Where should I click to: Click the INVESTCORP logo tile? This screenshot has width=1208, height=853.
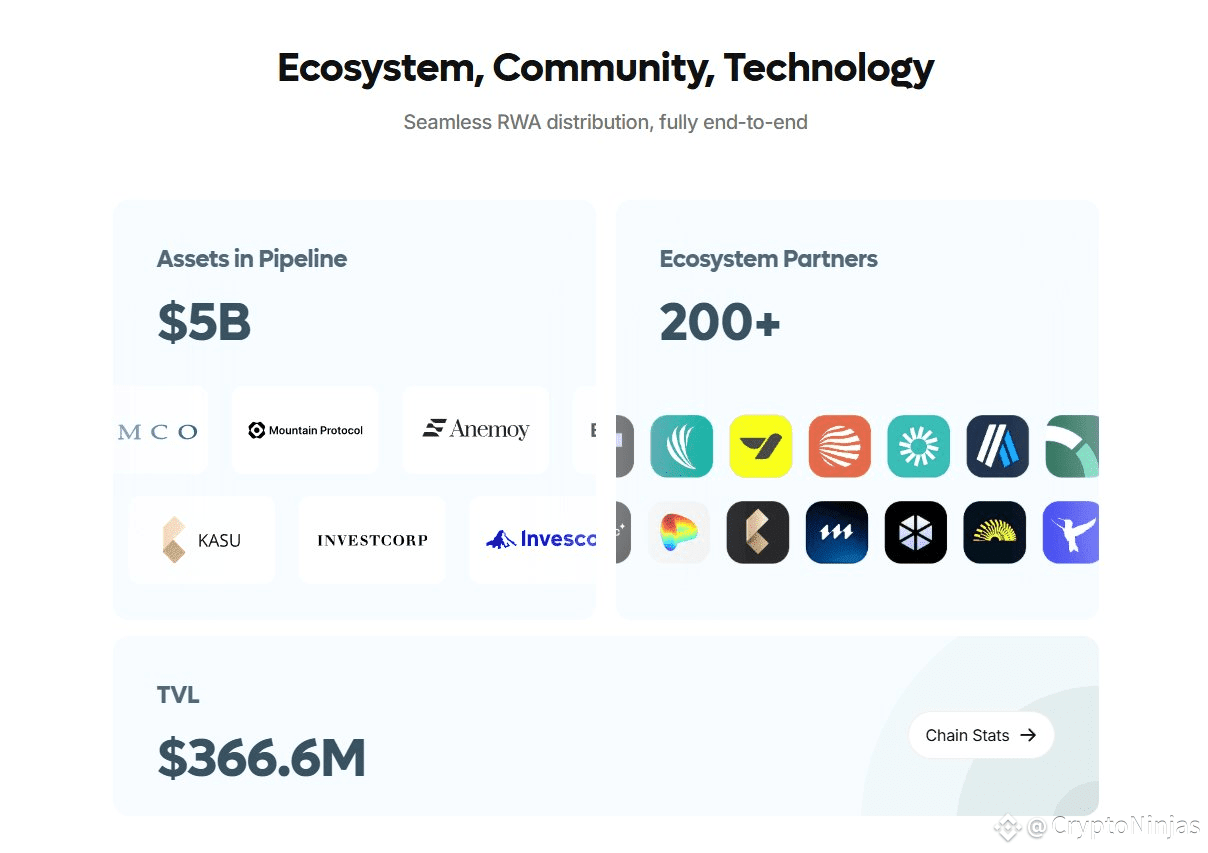click(372, 540)
